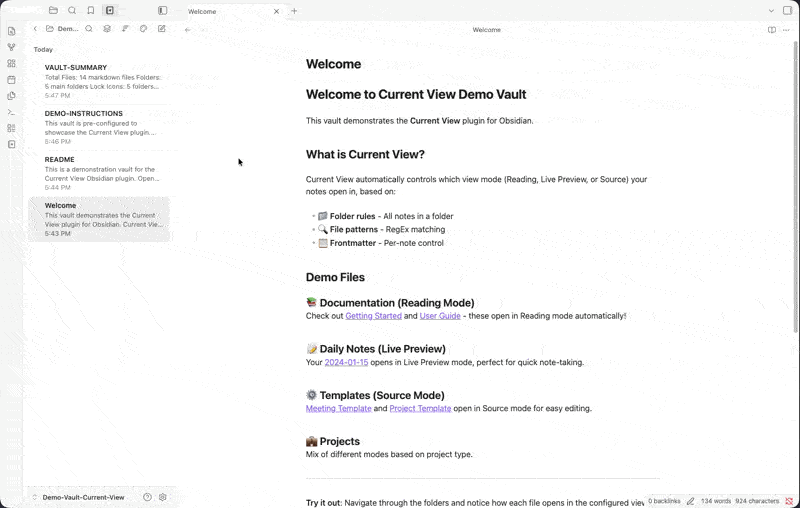Screen dimensions: 800x508
Task: Click the appearance palette icon
Action: tap(143, 29)
